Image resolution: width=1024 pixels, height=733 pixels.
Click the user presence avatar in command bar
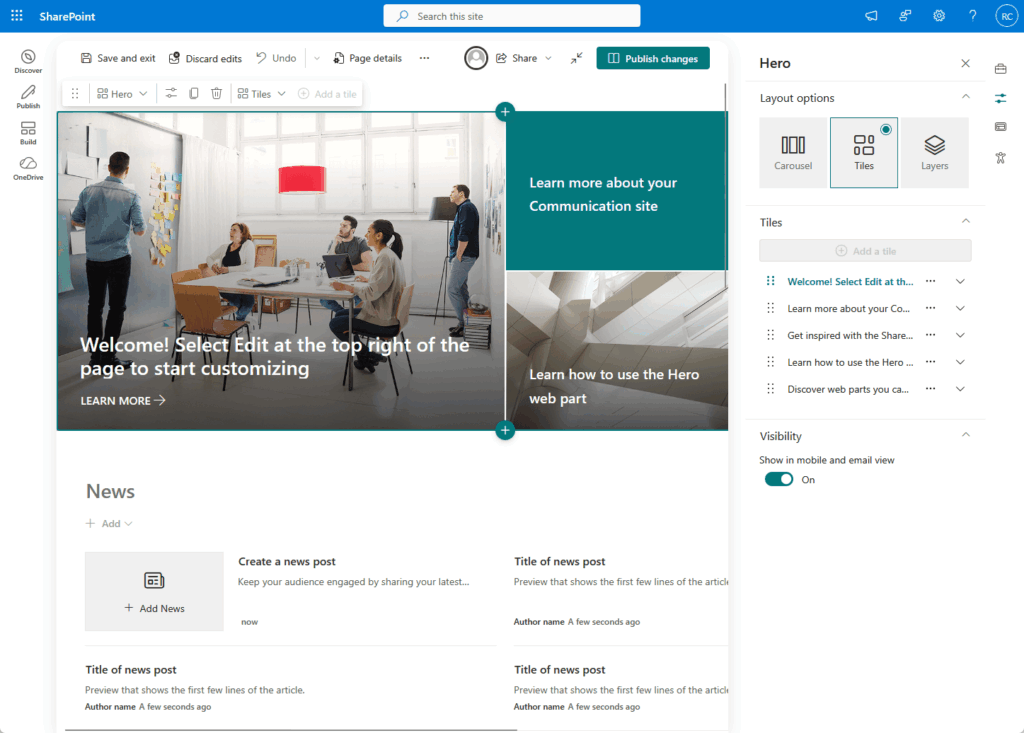click(476, 58)
